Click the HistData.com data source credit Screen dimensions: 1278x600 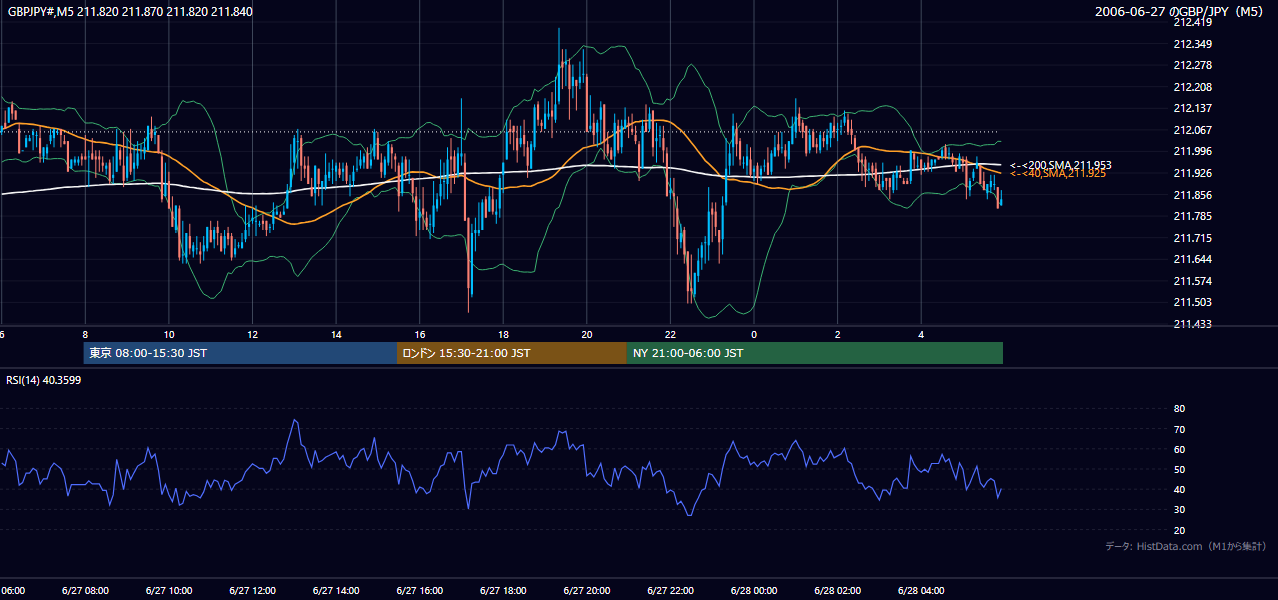1186,547
